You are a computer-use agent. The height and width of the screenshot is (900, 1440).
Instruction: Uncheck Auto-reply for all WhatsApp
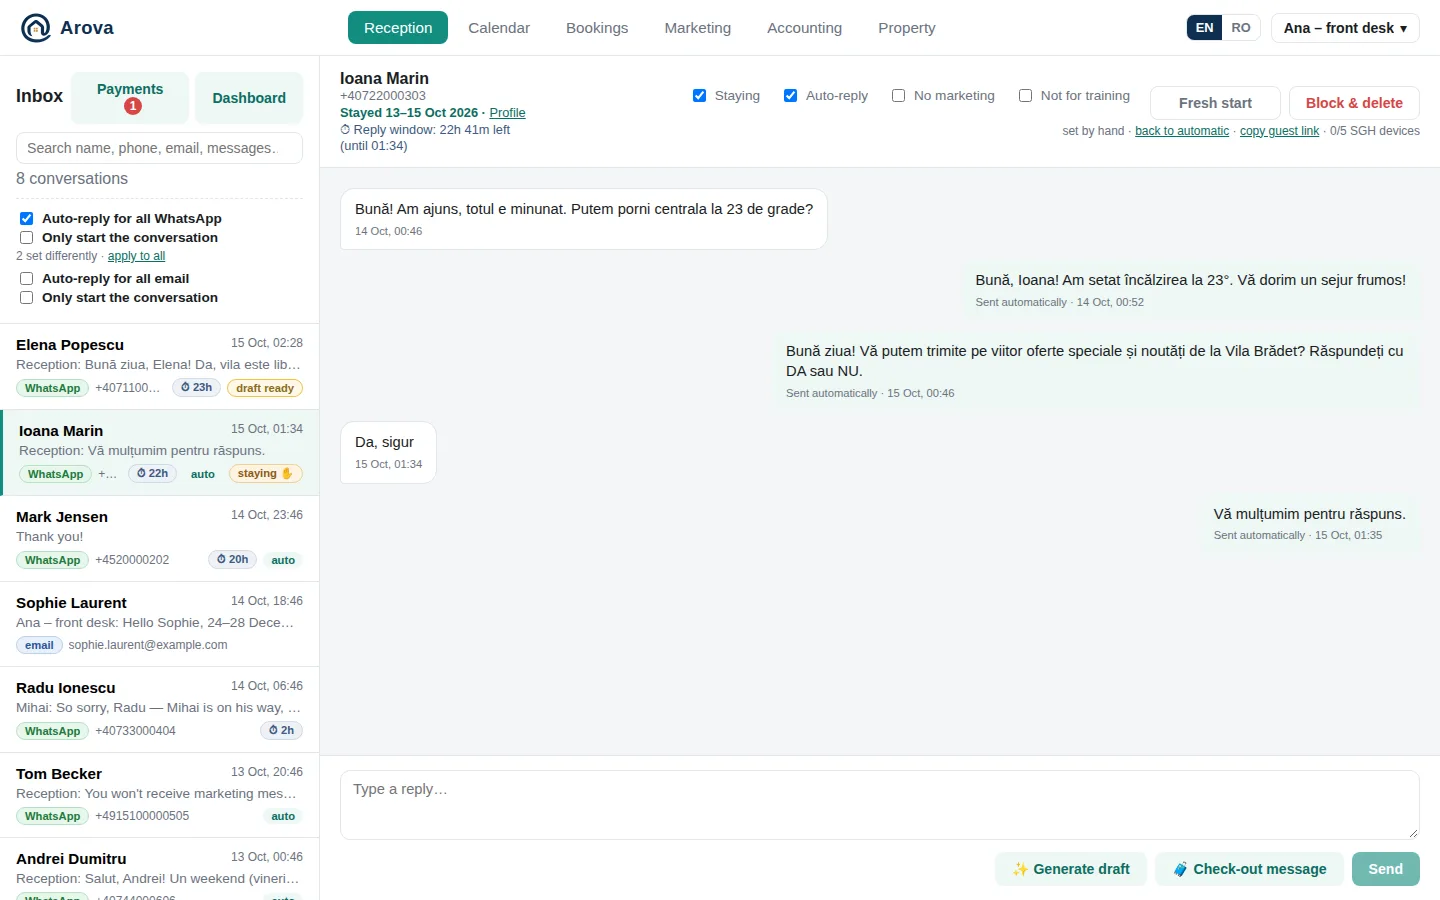[26, 218]
